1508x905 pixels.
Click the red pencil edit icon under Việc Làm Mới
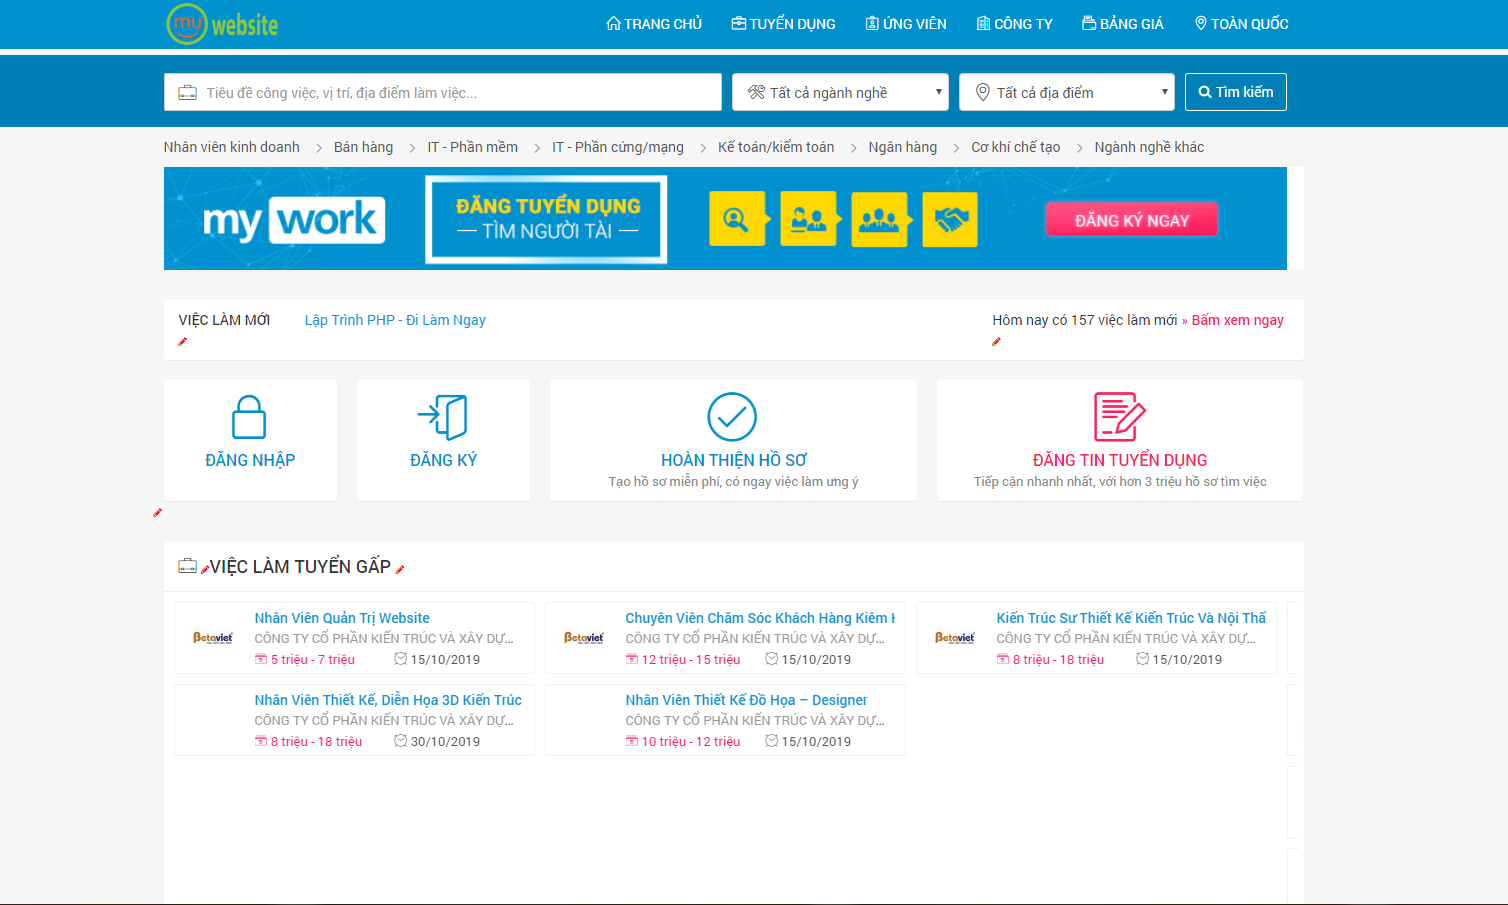pyautogui.click(x=183, y=342)
